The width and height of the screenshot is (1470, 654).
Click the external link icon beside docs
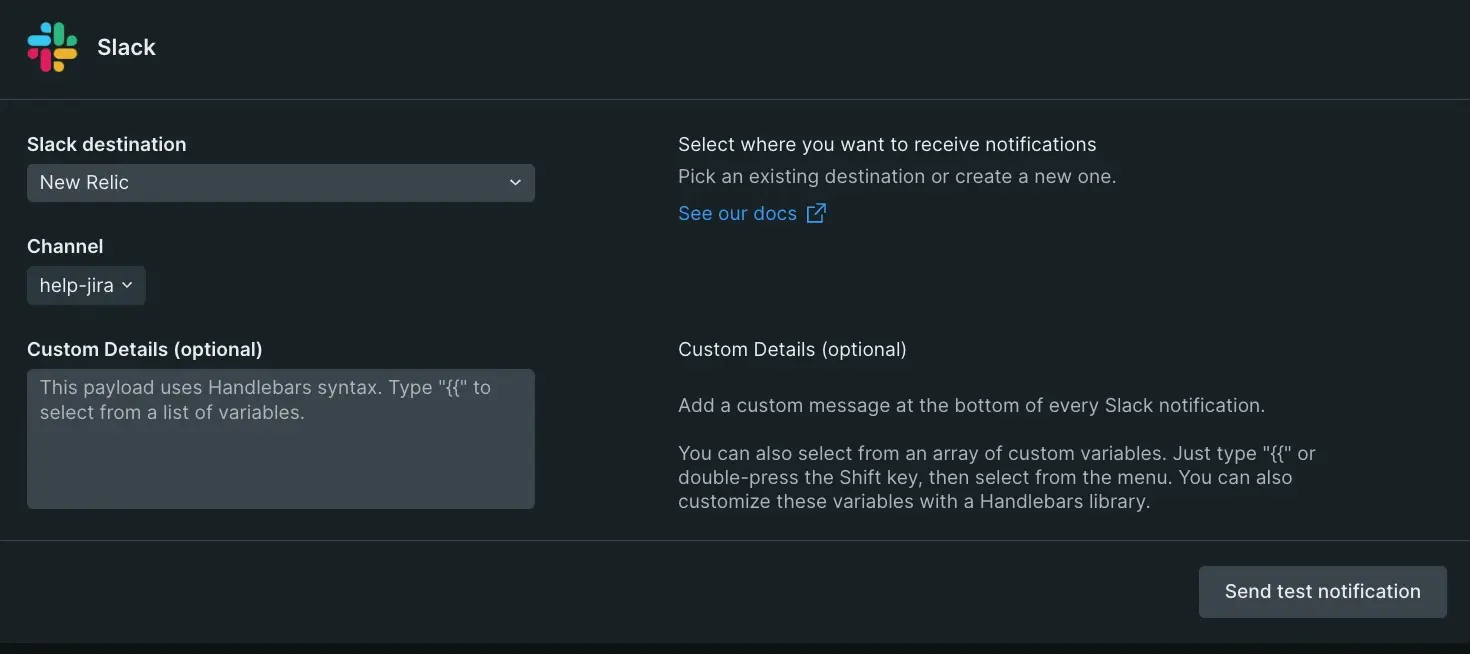[816, 213]
